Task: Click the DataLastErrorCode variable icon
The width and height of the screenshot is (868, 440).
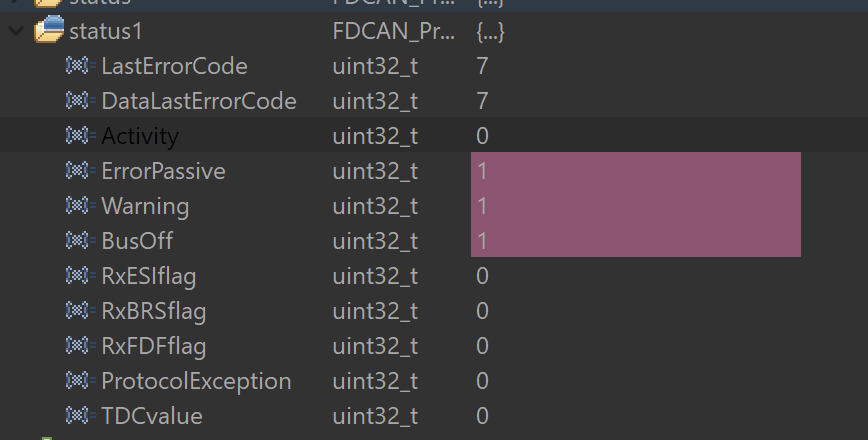Action: tap(80, 101)
